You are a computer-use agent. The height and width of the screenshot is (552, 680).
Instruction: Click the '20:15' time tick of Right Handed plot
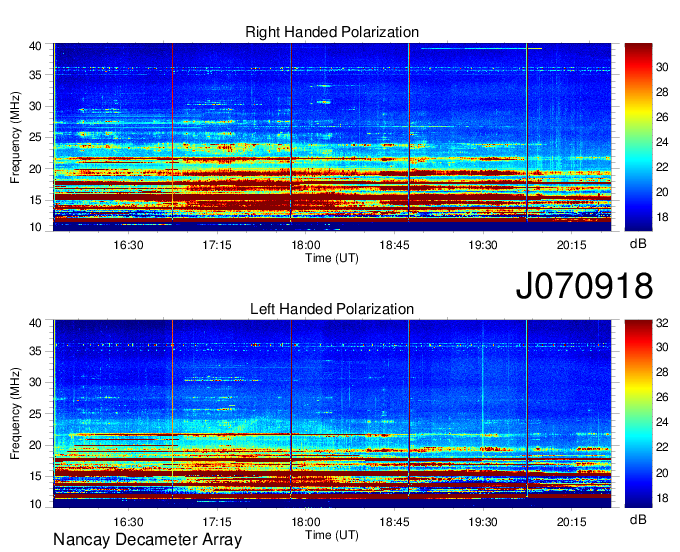[x=572, y=245]
